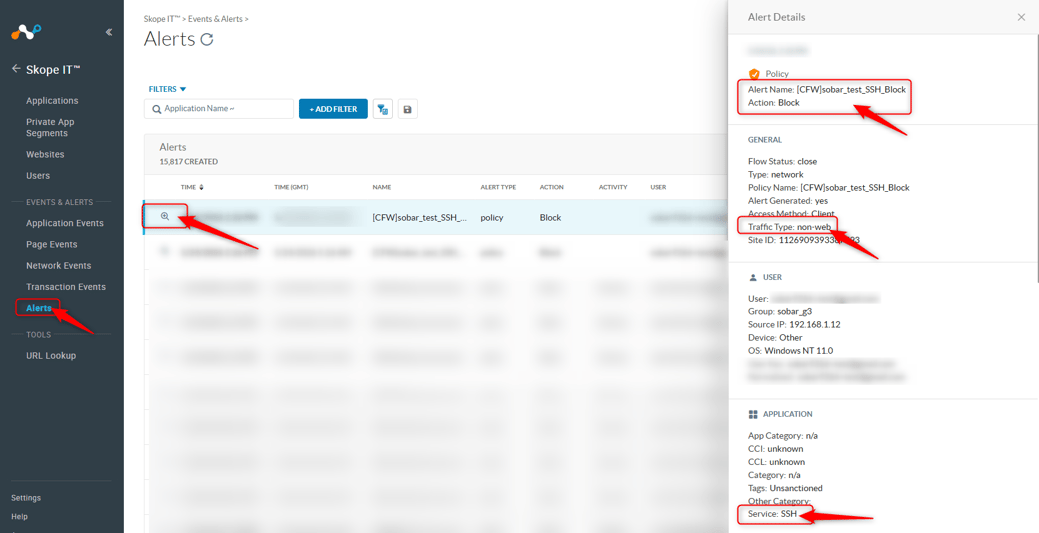
Task: Click the Netskope logo icon
Action: coord(27,31)
